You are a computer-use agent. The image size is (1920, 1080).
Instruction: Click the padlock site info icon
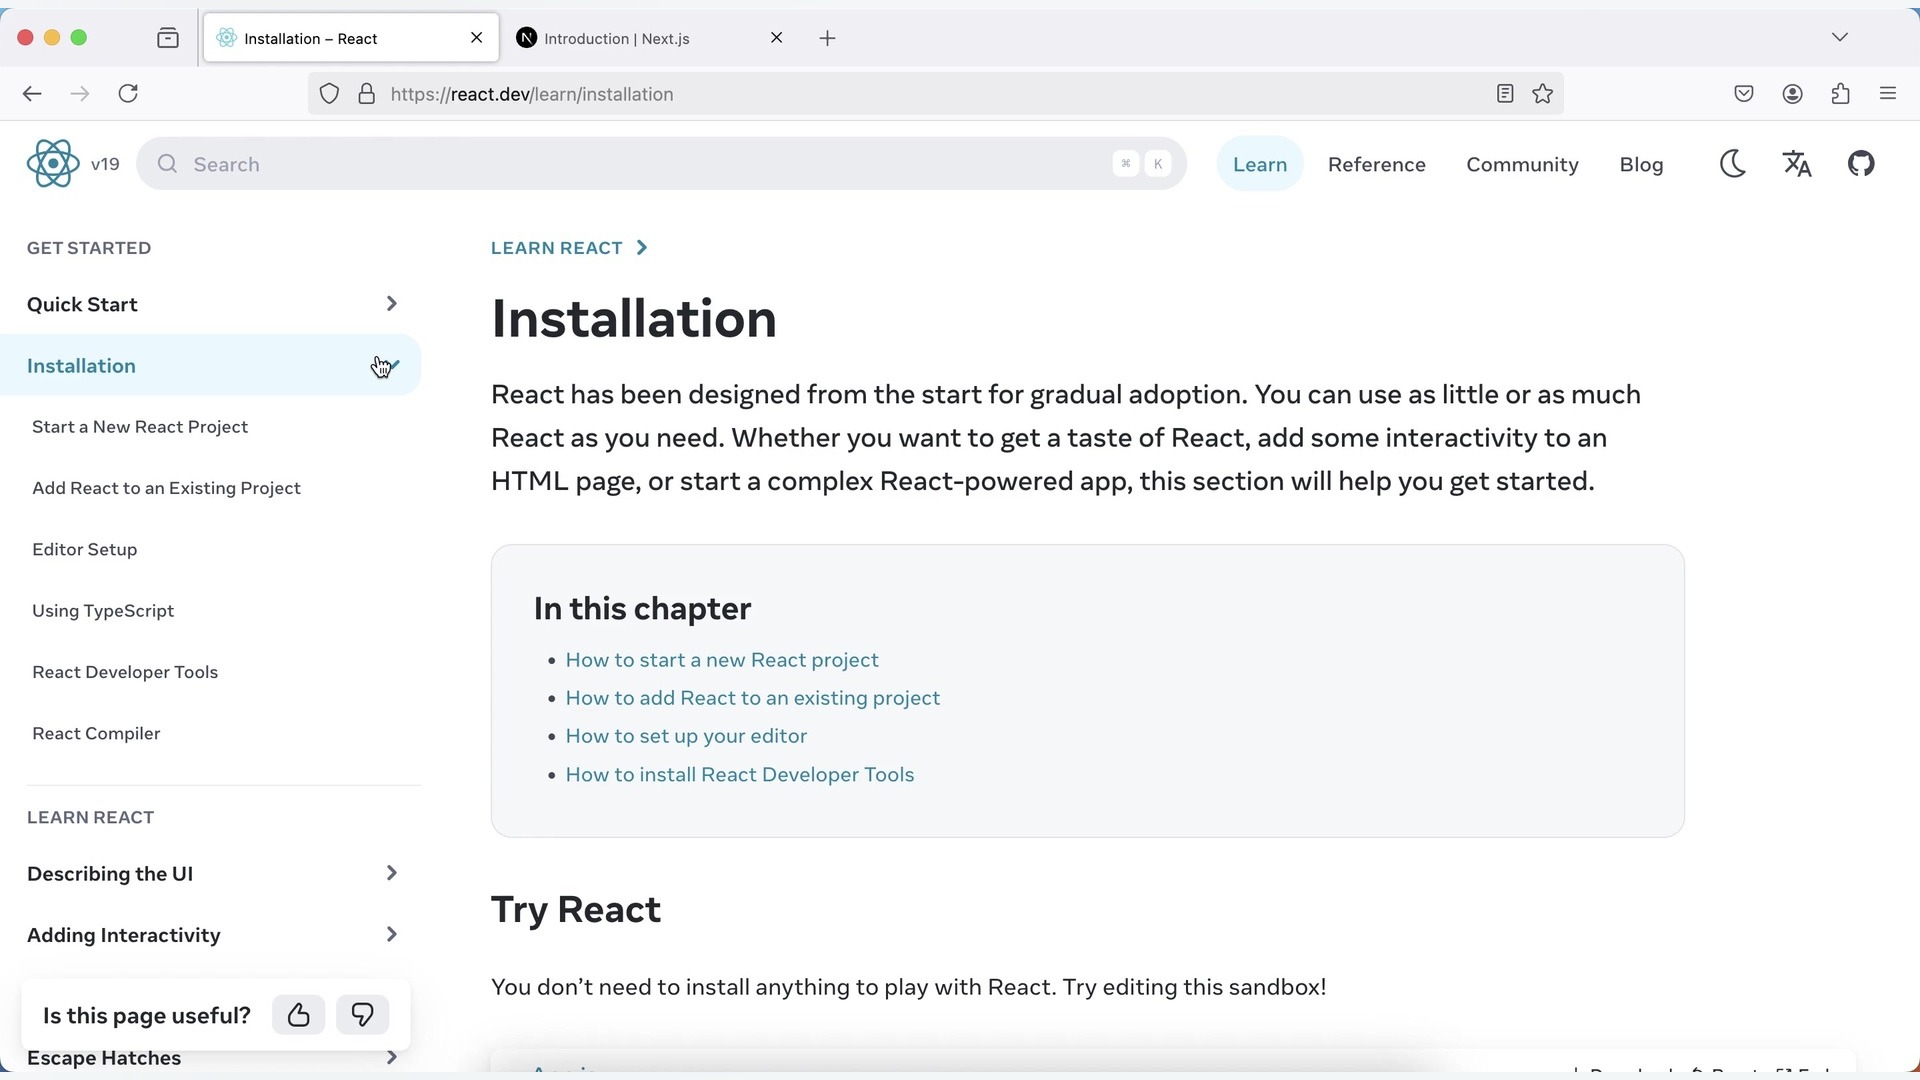[x=367, y=94]
